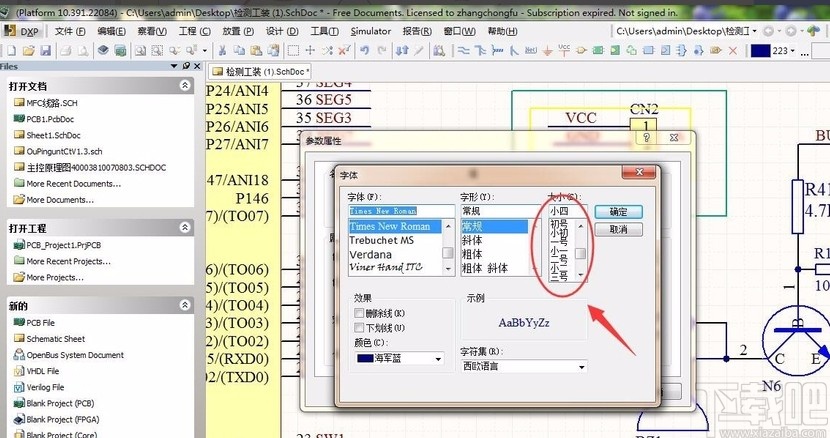This screenshot has width=830, height=438.
Task: Collapse the 新的 section
Action: pos(185,305)
